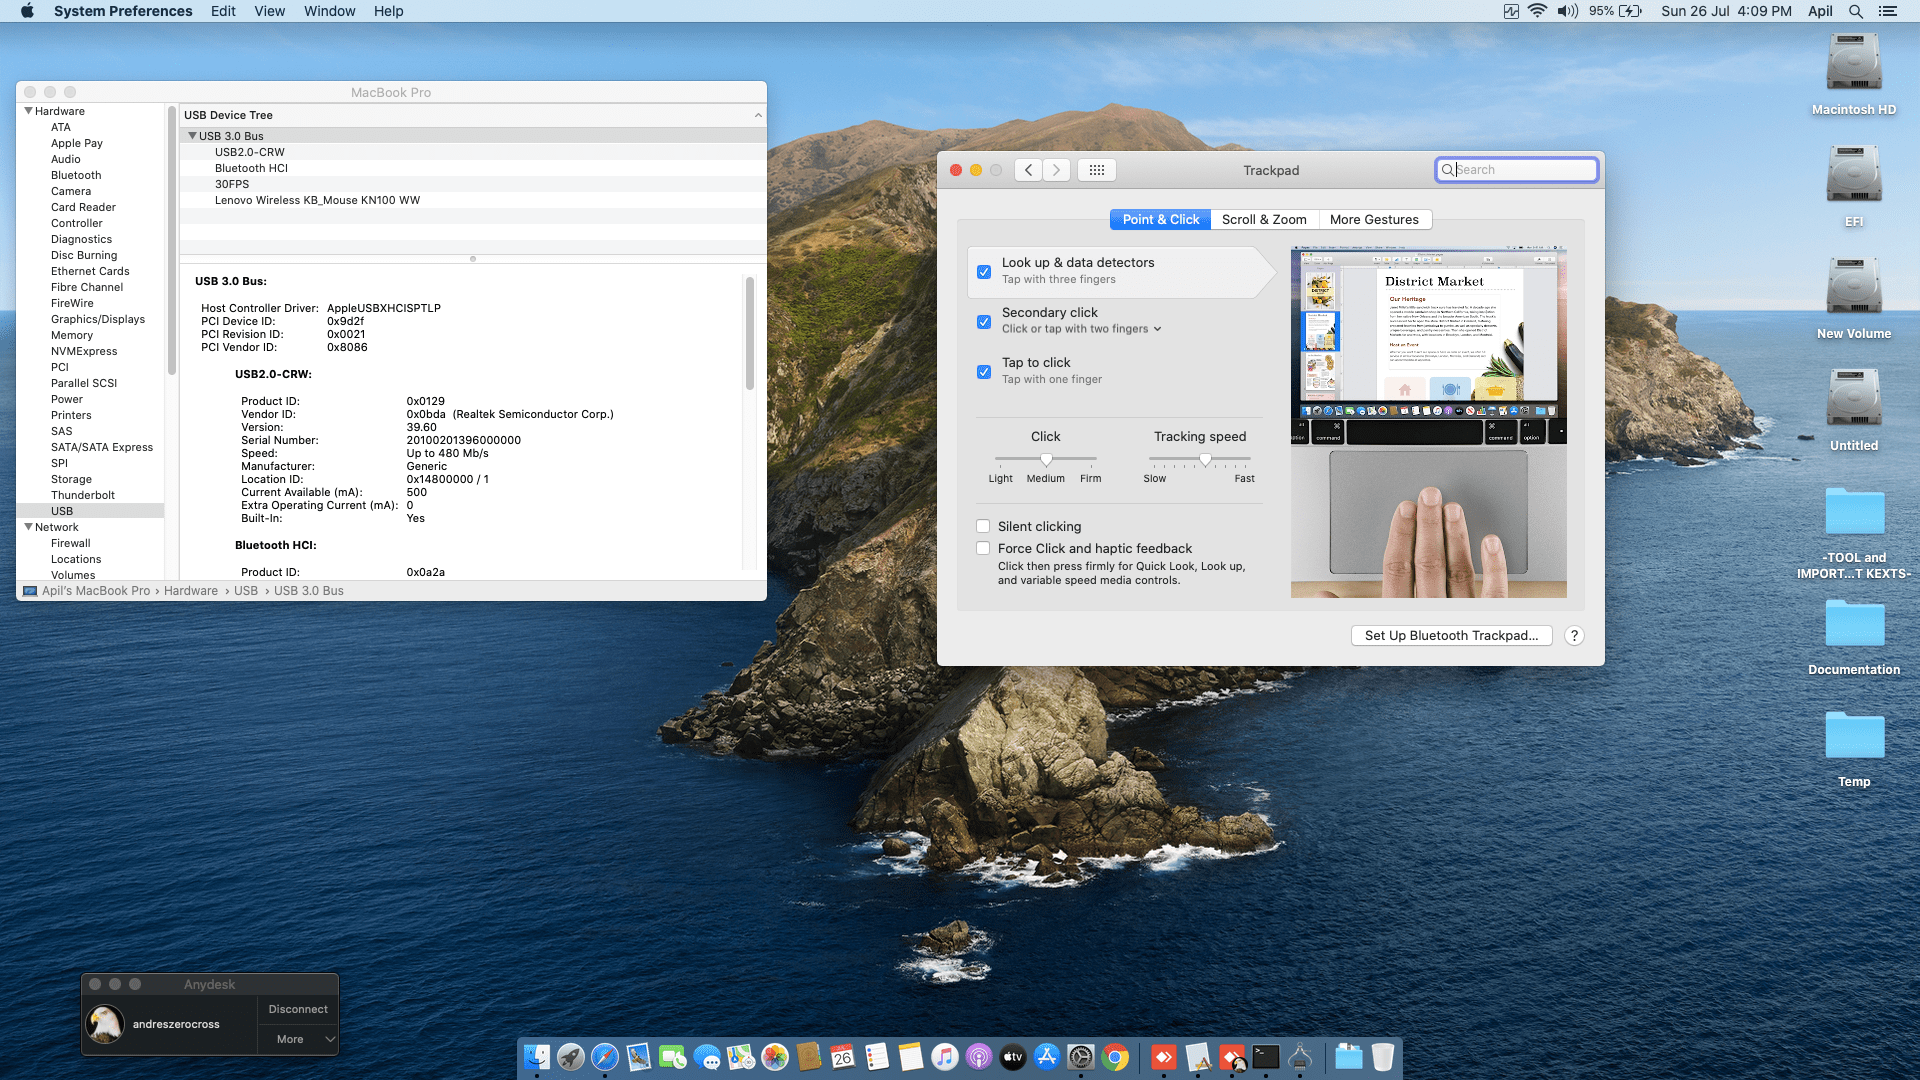Image resolution: width=1920 pixels, height=1080 pixels.
Task: Open Photos from the Dock
Action: 775,1057
